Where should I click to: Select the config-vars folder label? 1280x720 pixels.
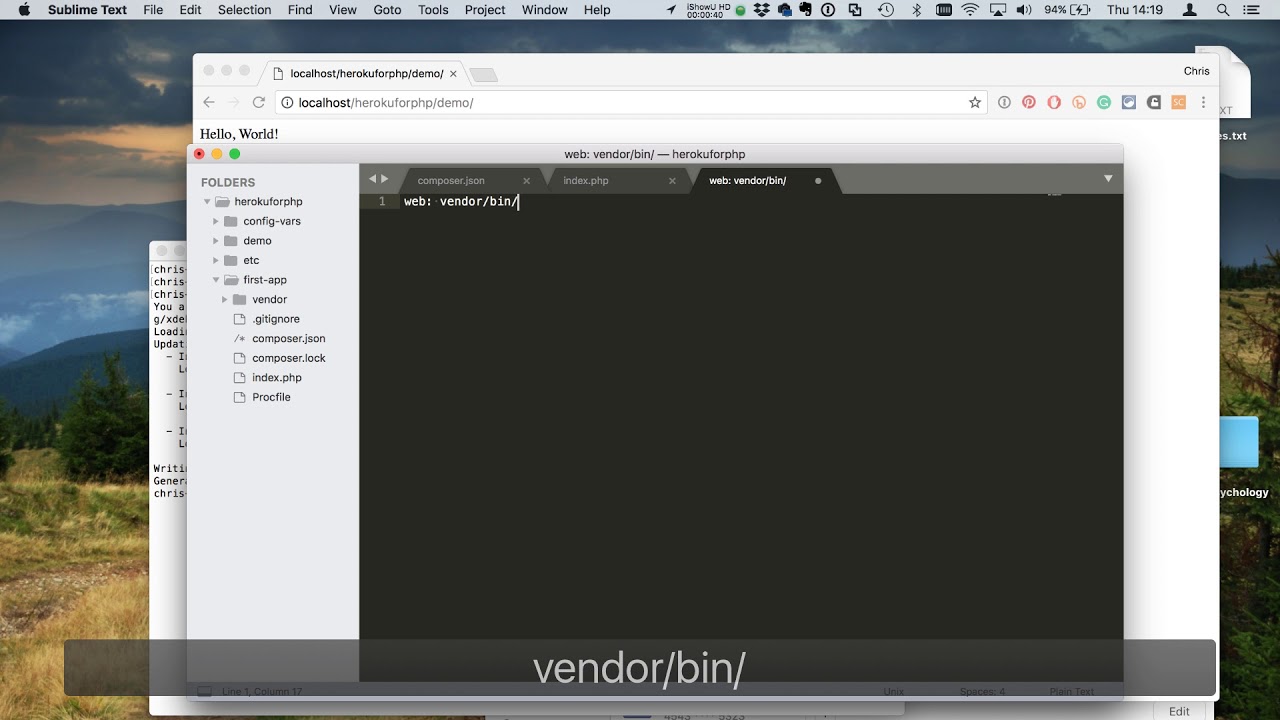(x=272, y=221)
